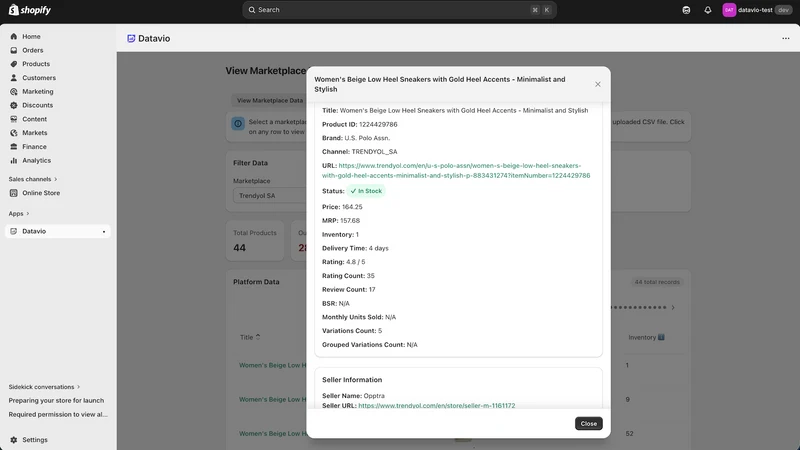Open 'Preparing your store for launch' conversation
Viewport: 800px width, 450px height.
pos(56,401)
